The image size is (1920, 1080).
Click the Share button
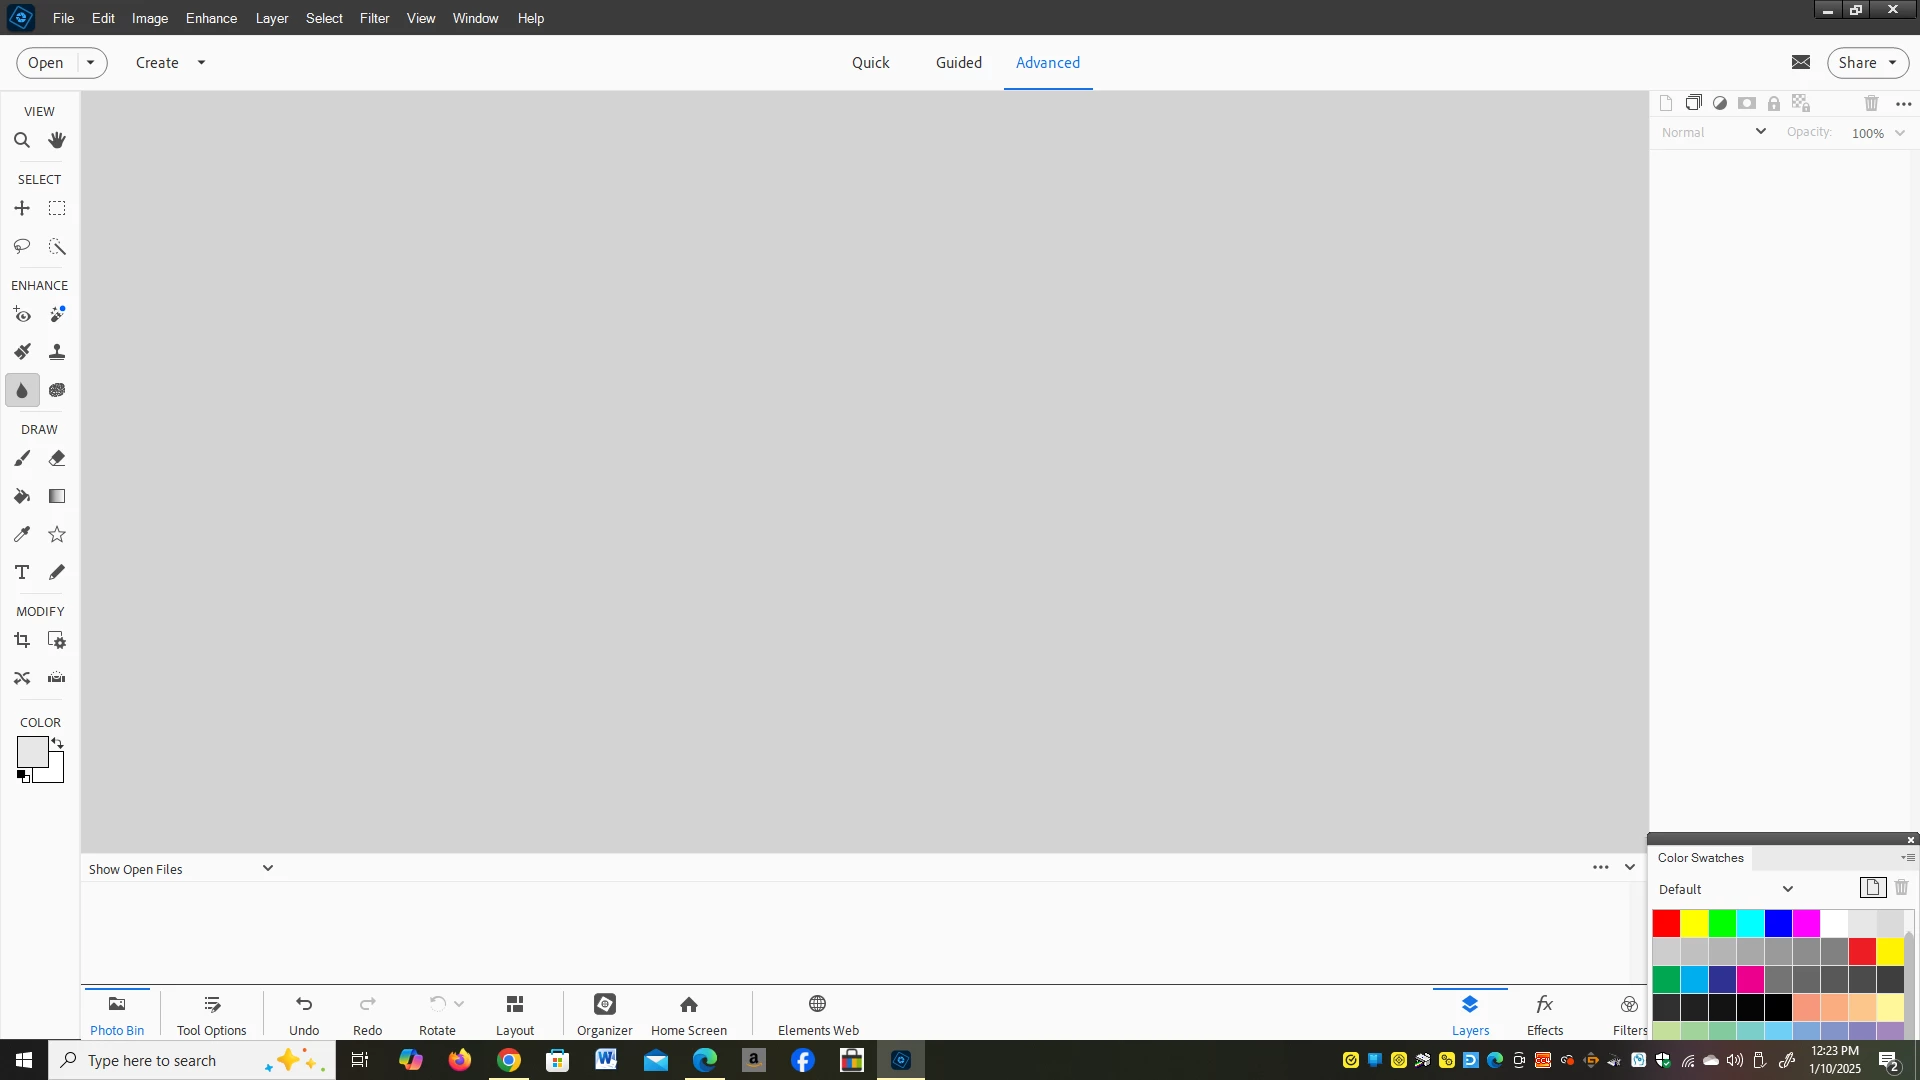pos(1858,62)
